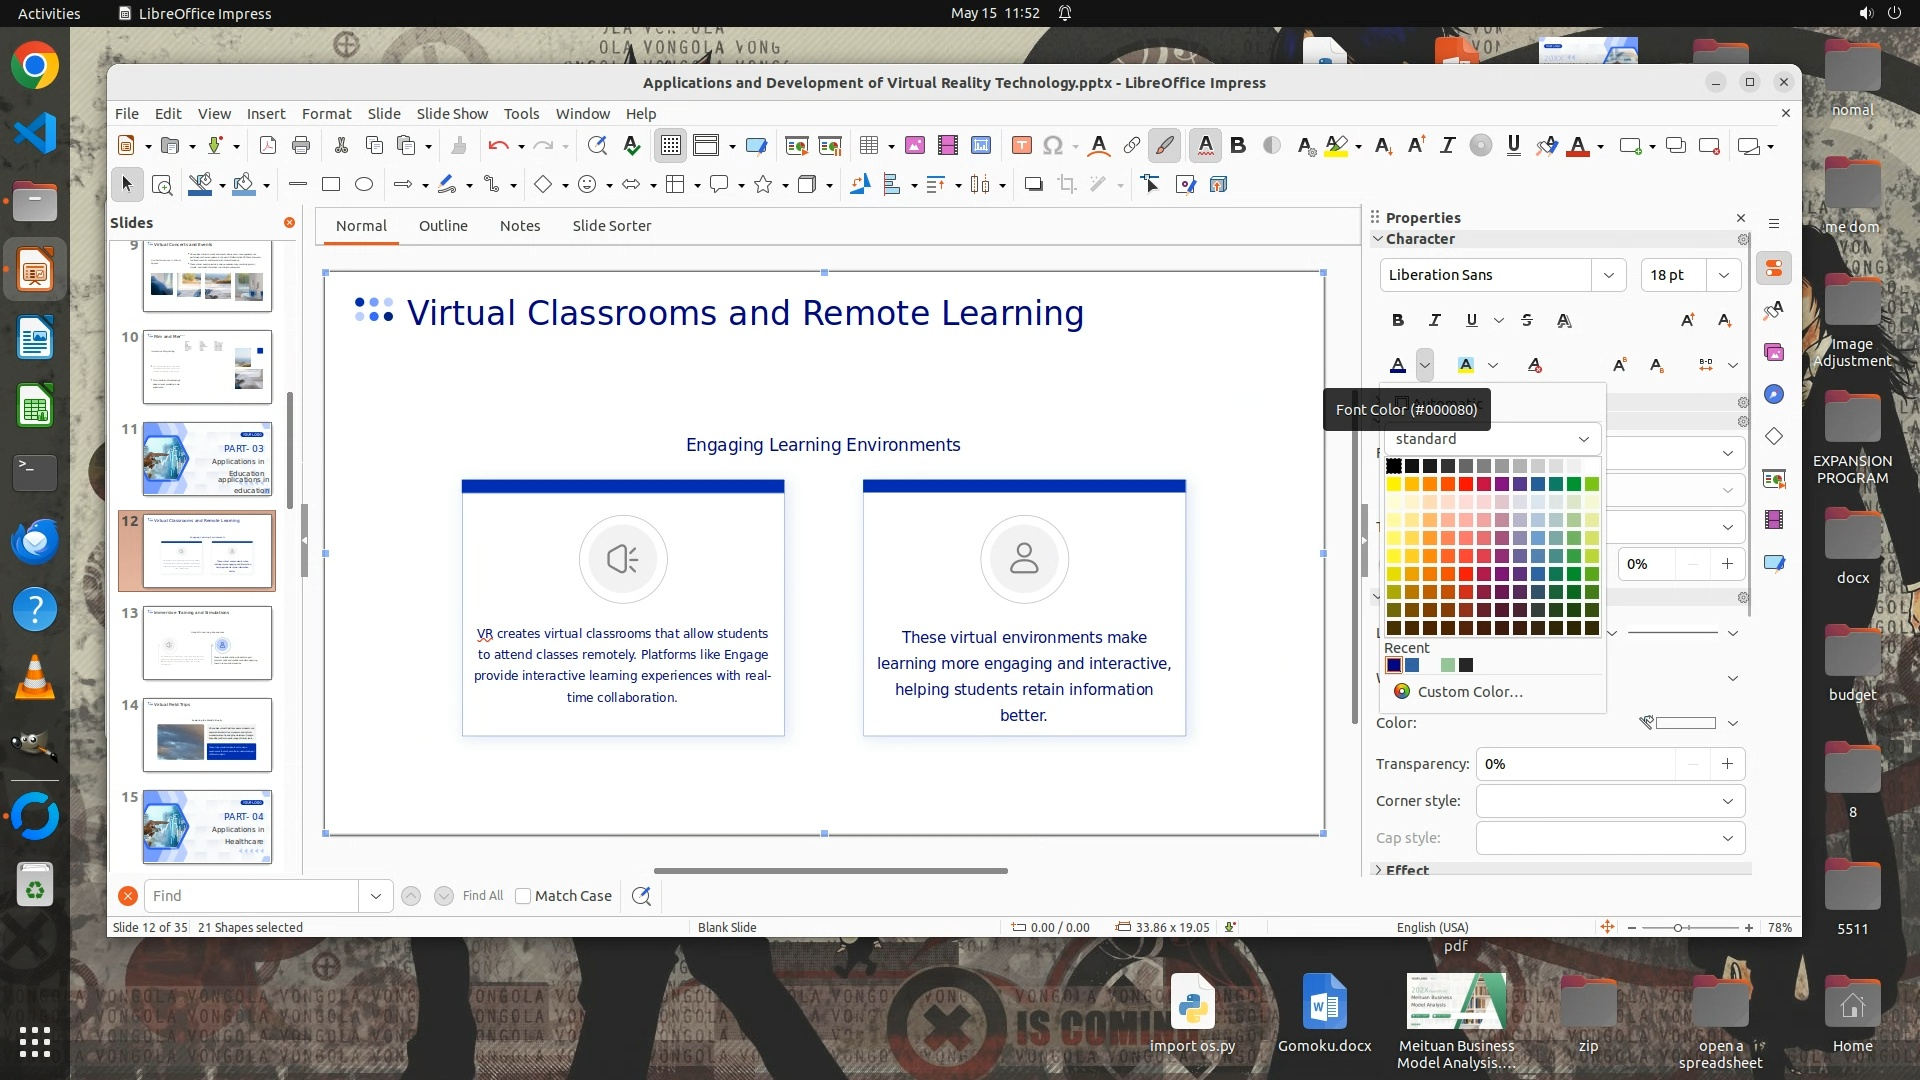This screenshot has width=1920, height=1080.
Task: Open the Slide Show menu
Action: [x=452, y=114]
